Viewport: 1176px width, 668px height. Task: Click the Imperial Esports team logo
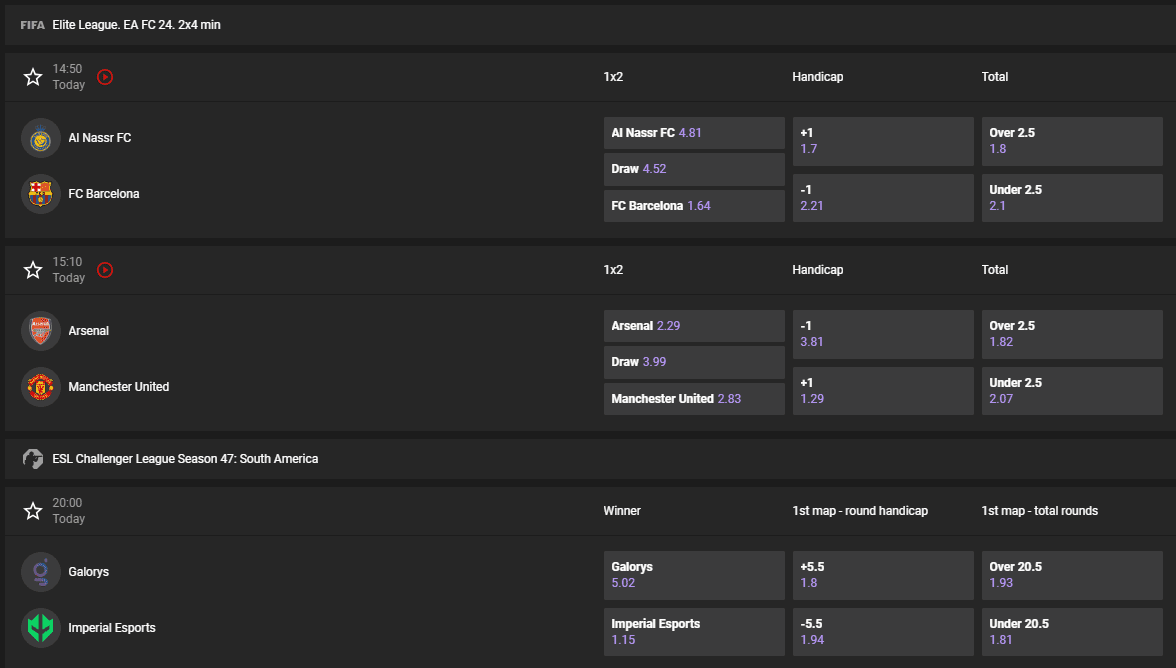pyautogui.click(x=40, y=628)
